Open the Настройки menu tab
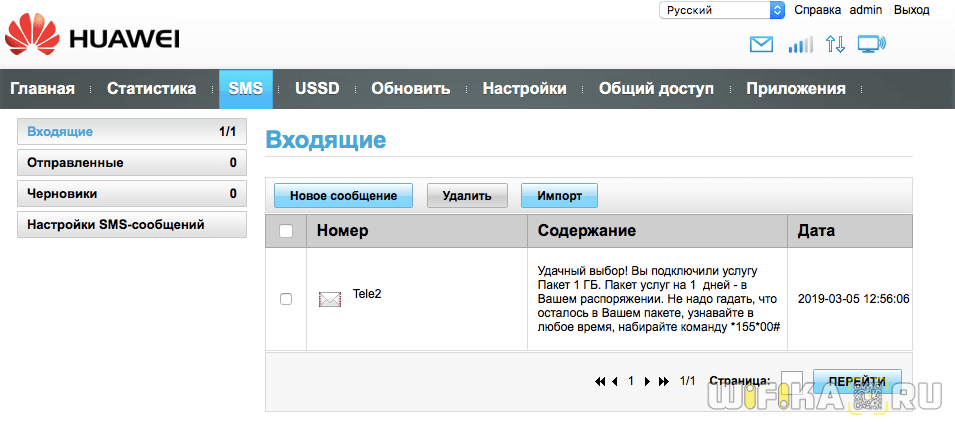955x426 pixels. point(524,88)
